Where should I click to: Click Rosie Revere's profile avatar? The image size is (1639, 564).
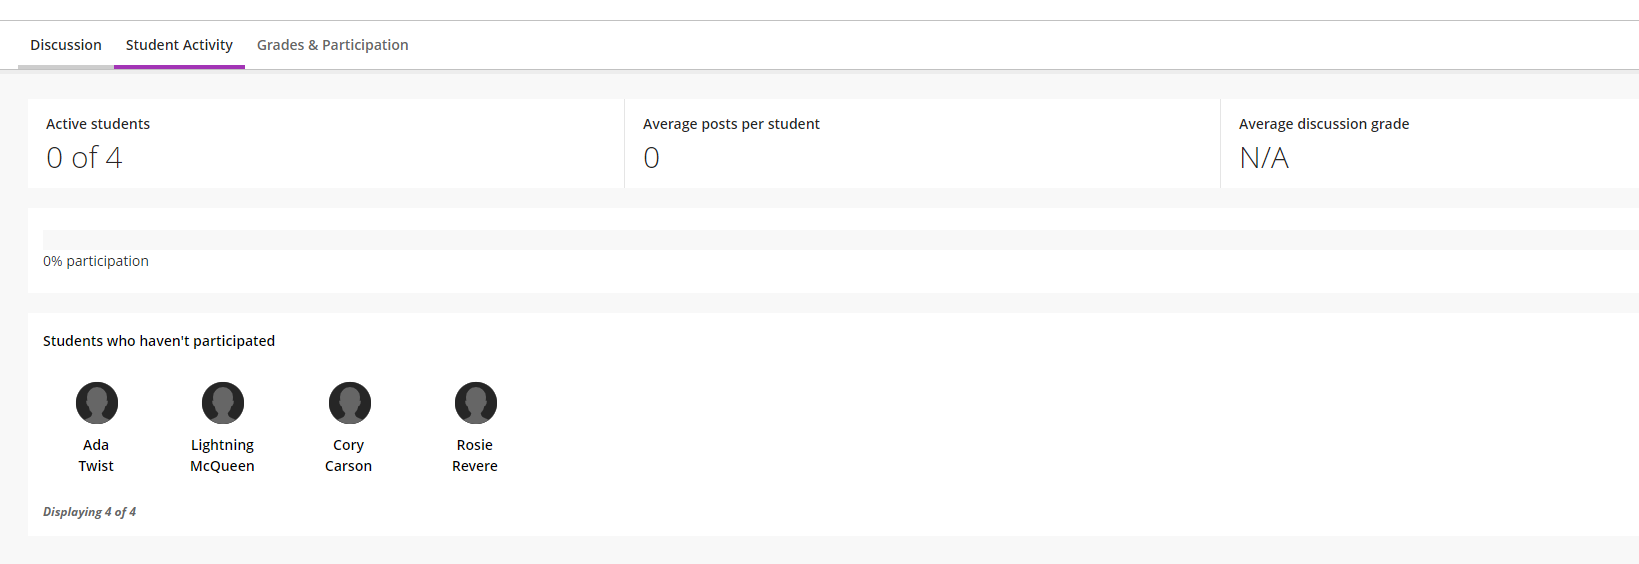click(x=476, y=403)
